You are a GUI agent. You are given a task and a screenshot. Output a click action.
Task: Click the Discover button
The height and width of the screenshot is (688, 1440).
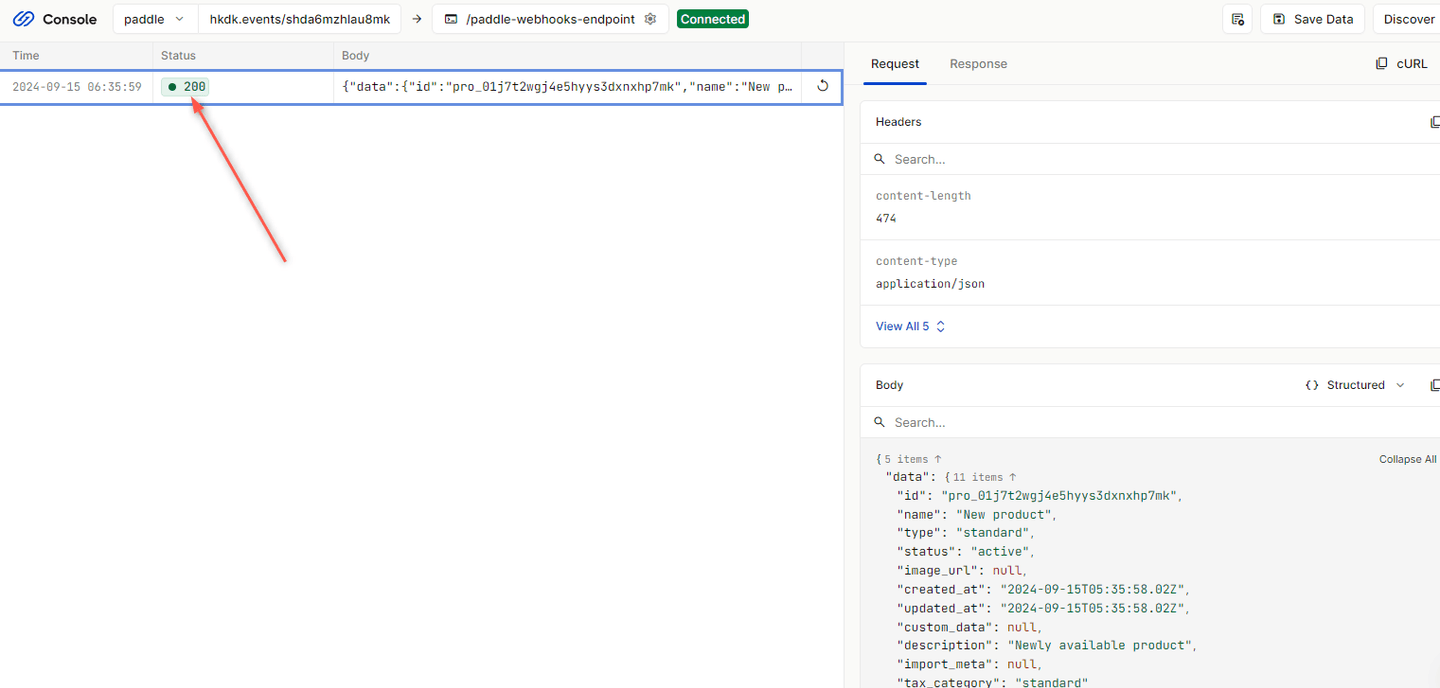[1408, 19]
